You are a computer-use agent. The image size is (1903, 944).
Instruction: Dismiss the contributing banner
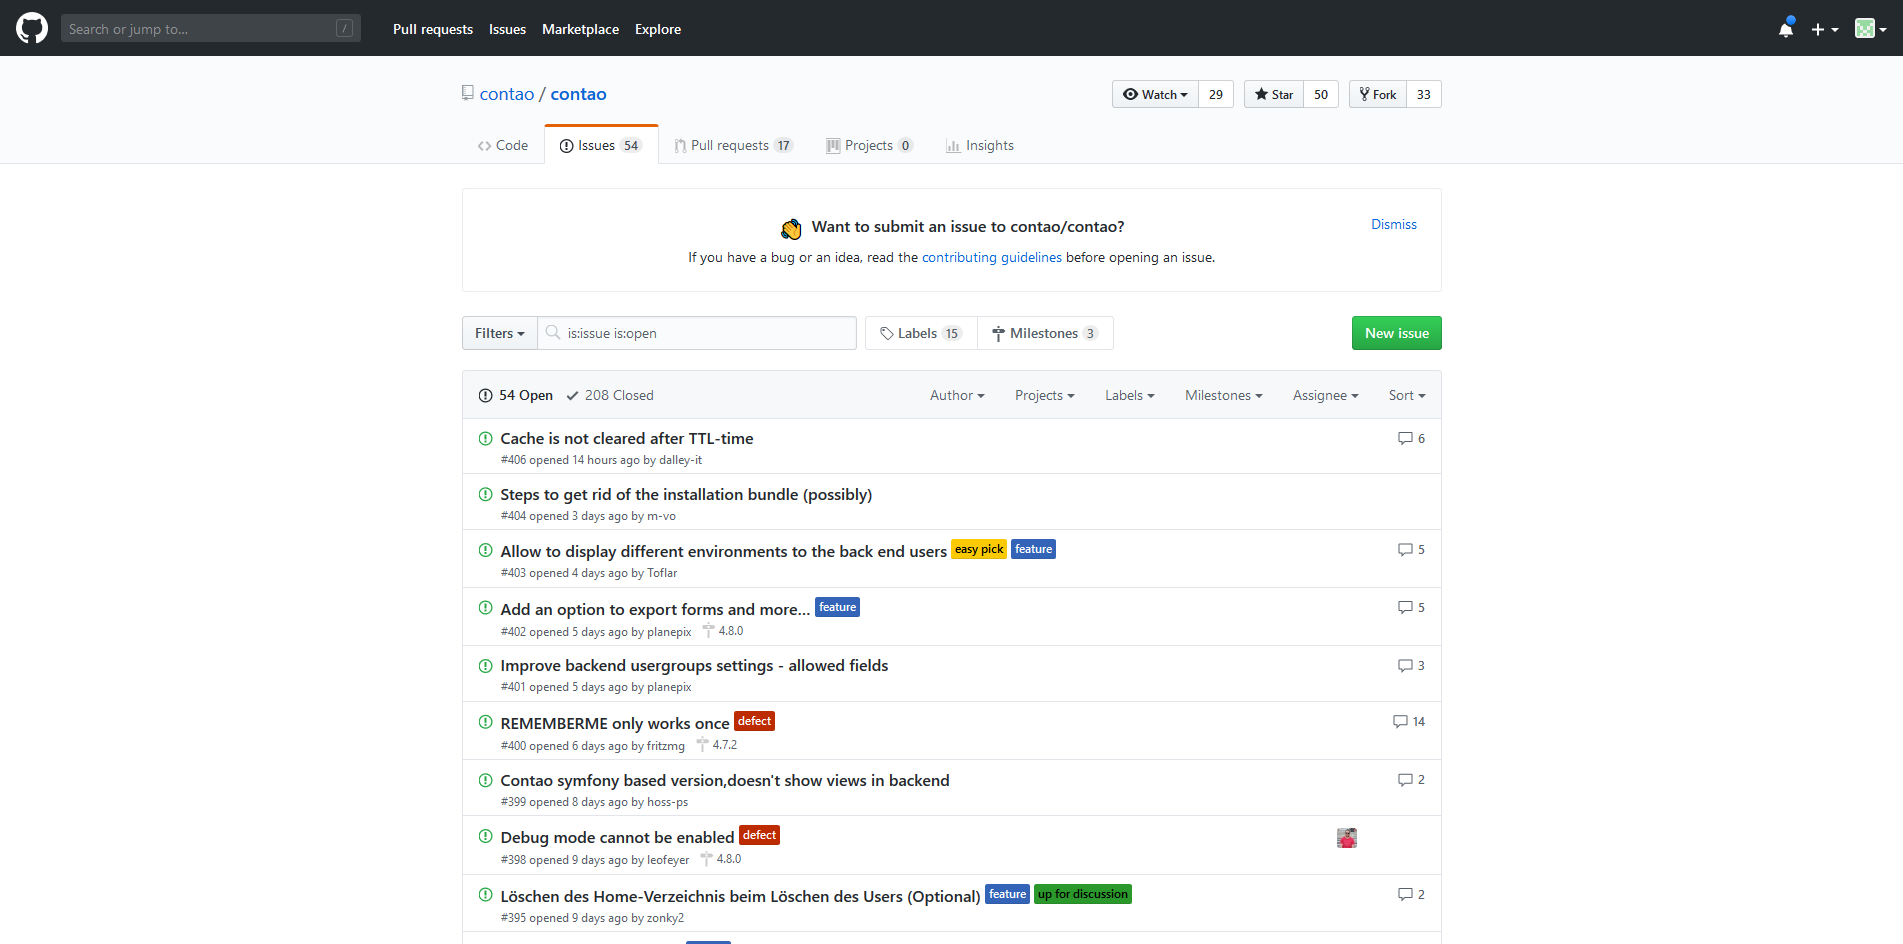(x=1394, y=224)
